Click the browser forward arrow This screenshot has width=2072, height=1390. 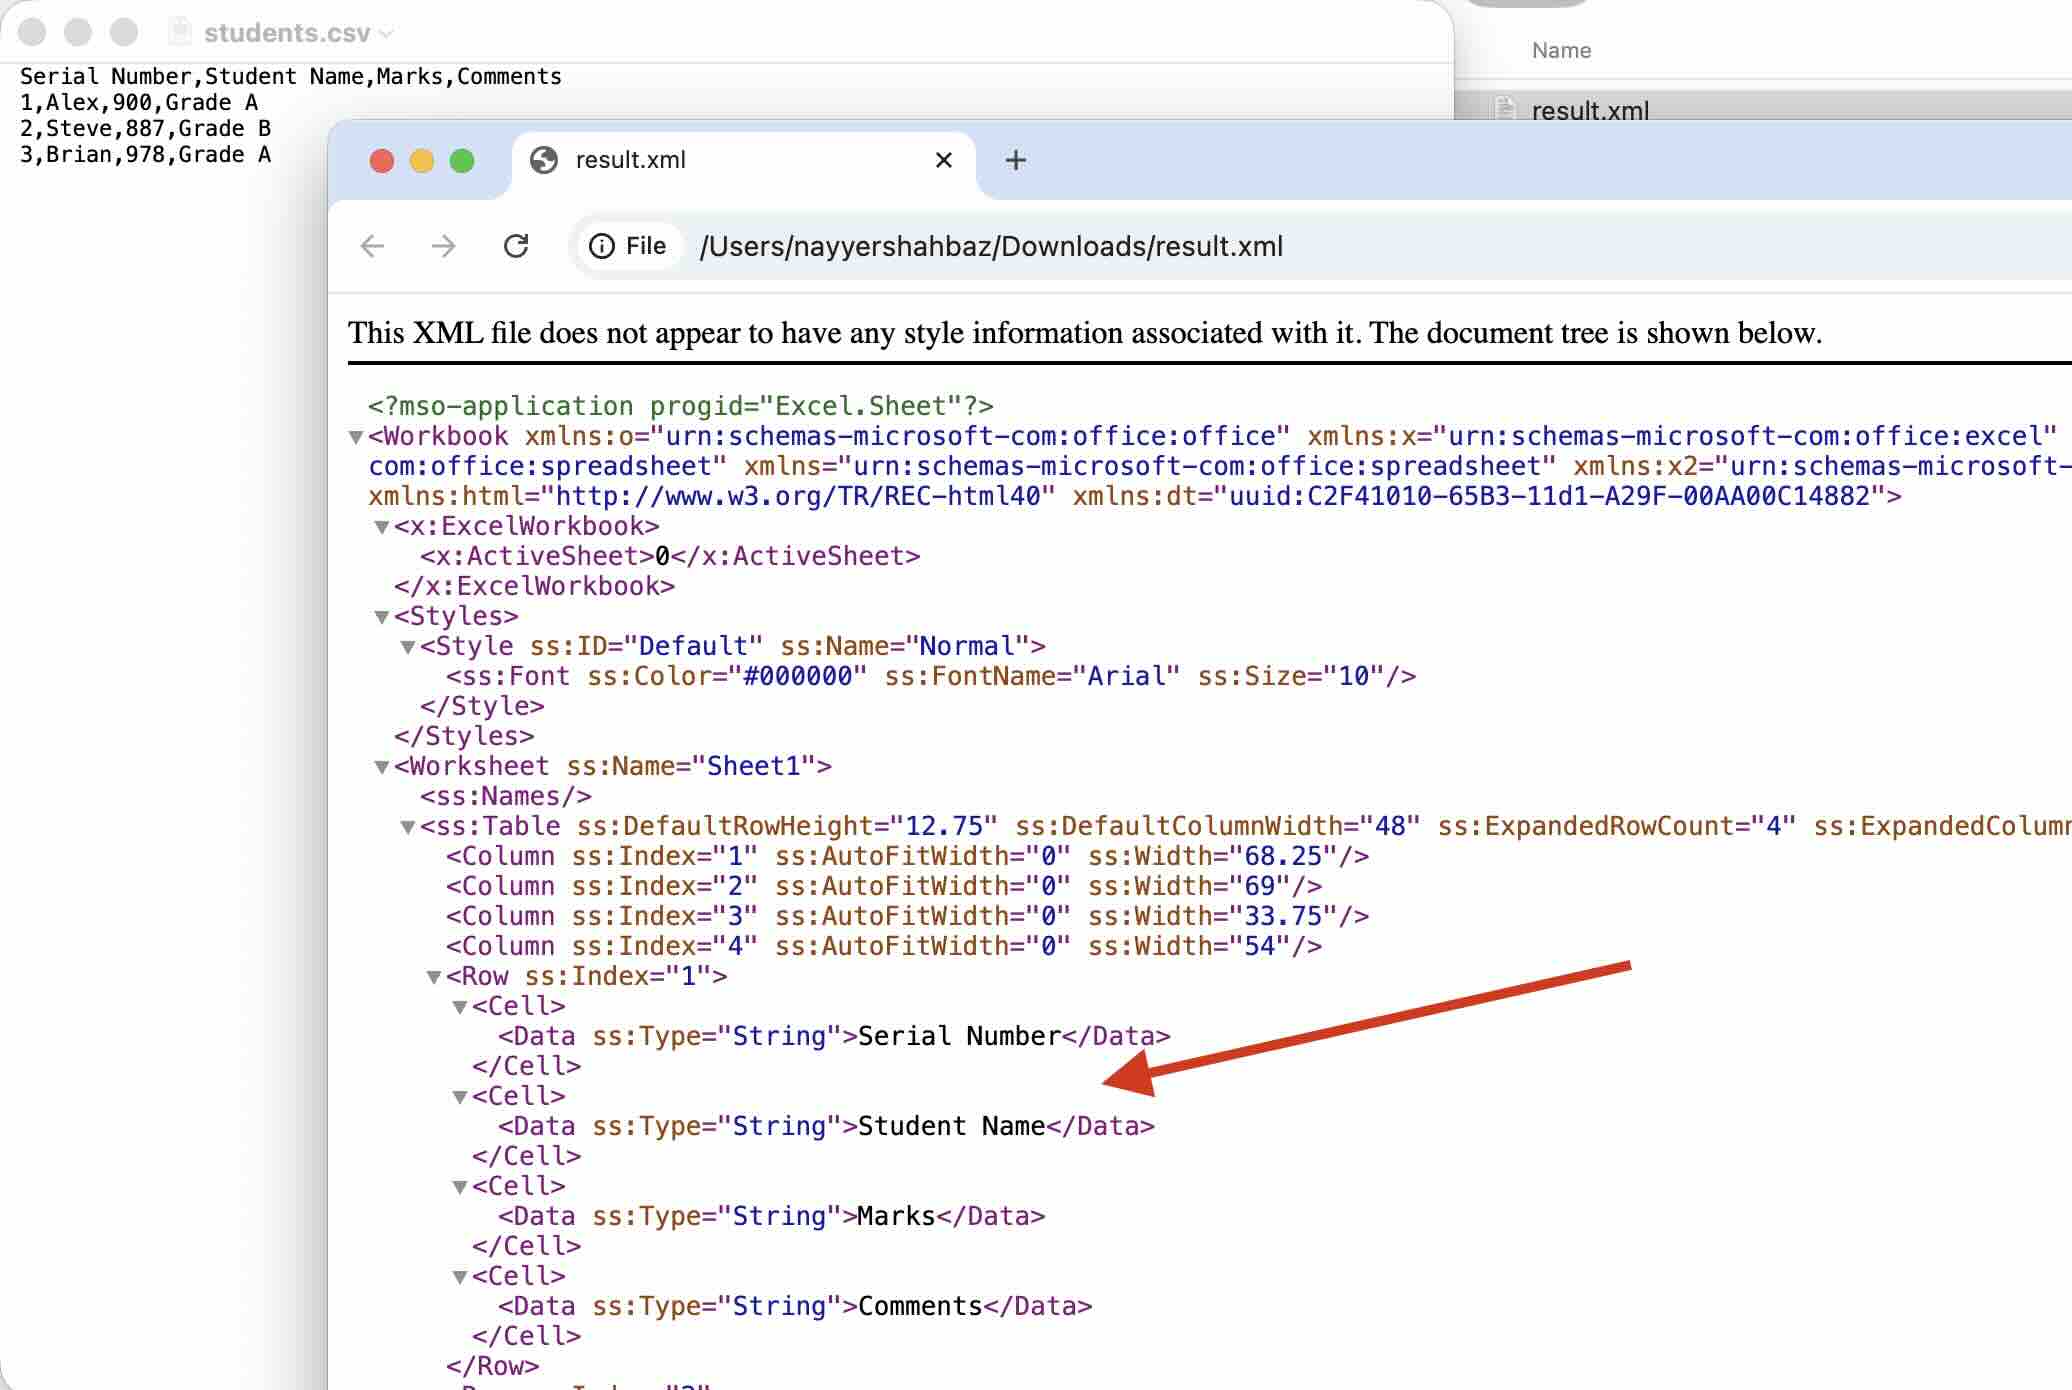pos(443,246)
